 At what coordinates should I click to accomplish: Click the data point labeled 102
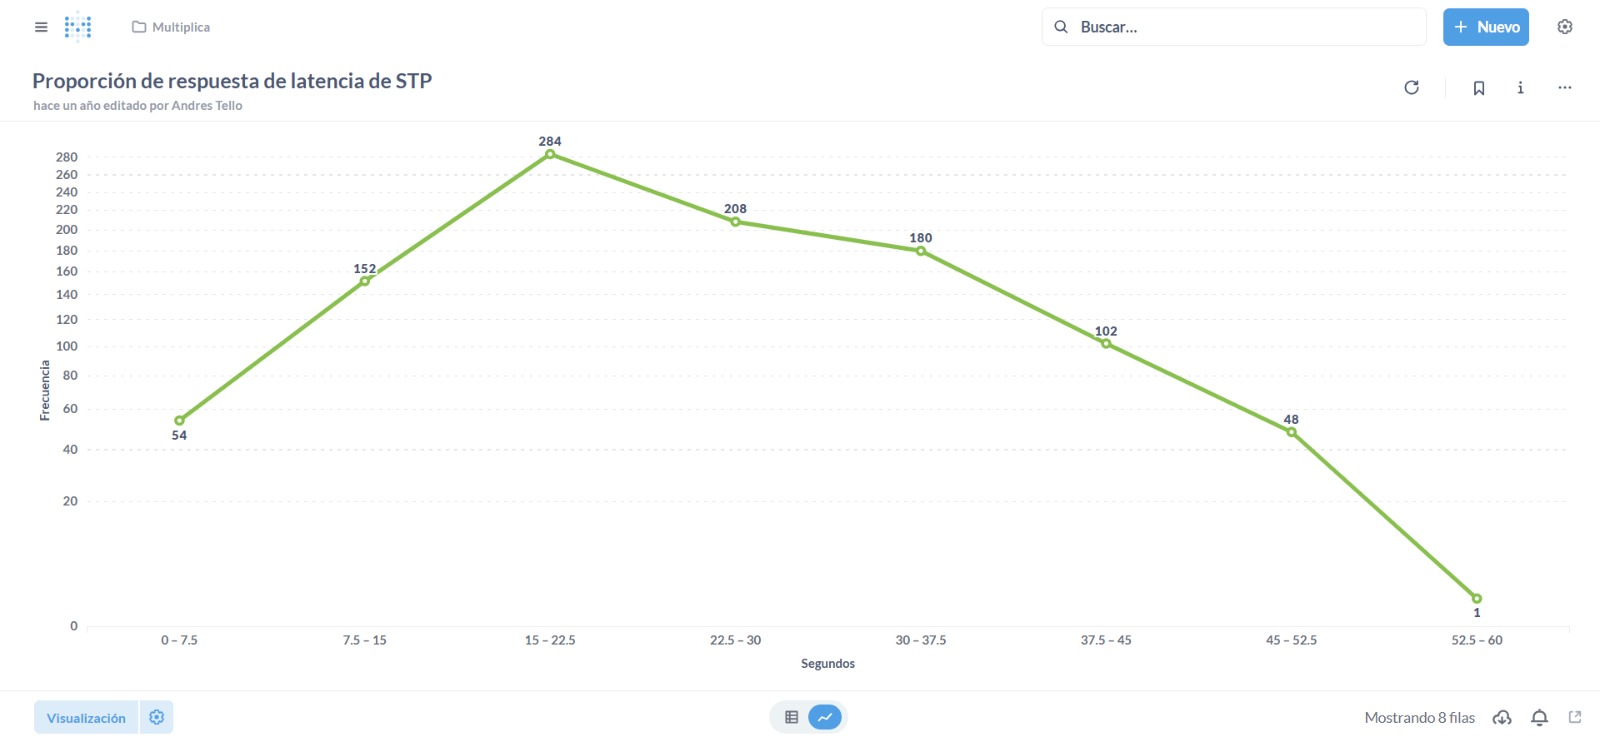[1106, 344]
